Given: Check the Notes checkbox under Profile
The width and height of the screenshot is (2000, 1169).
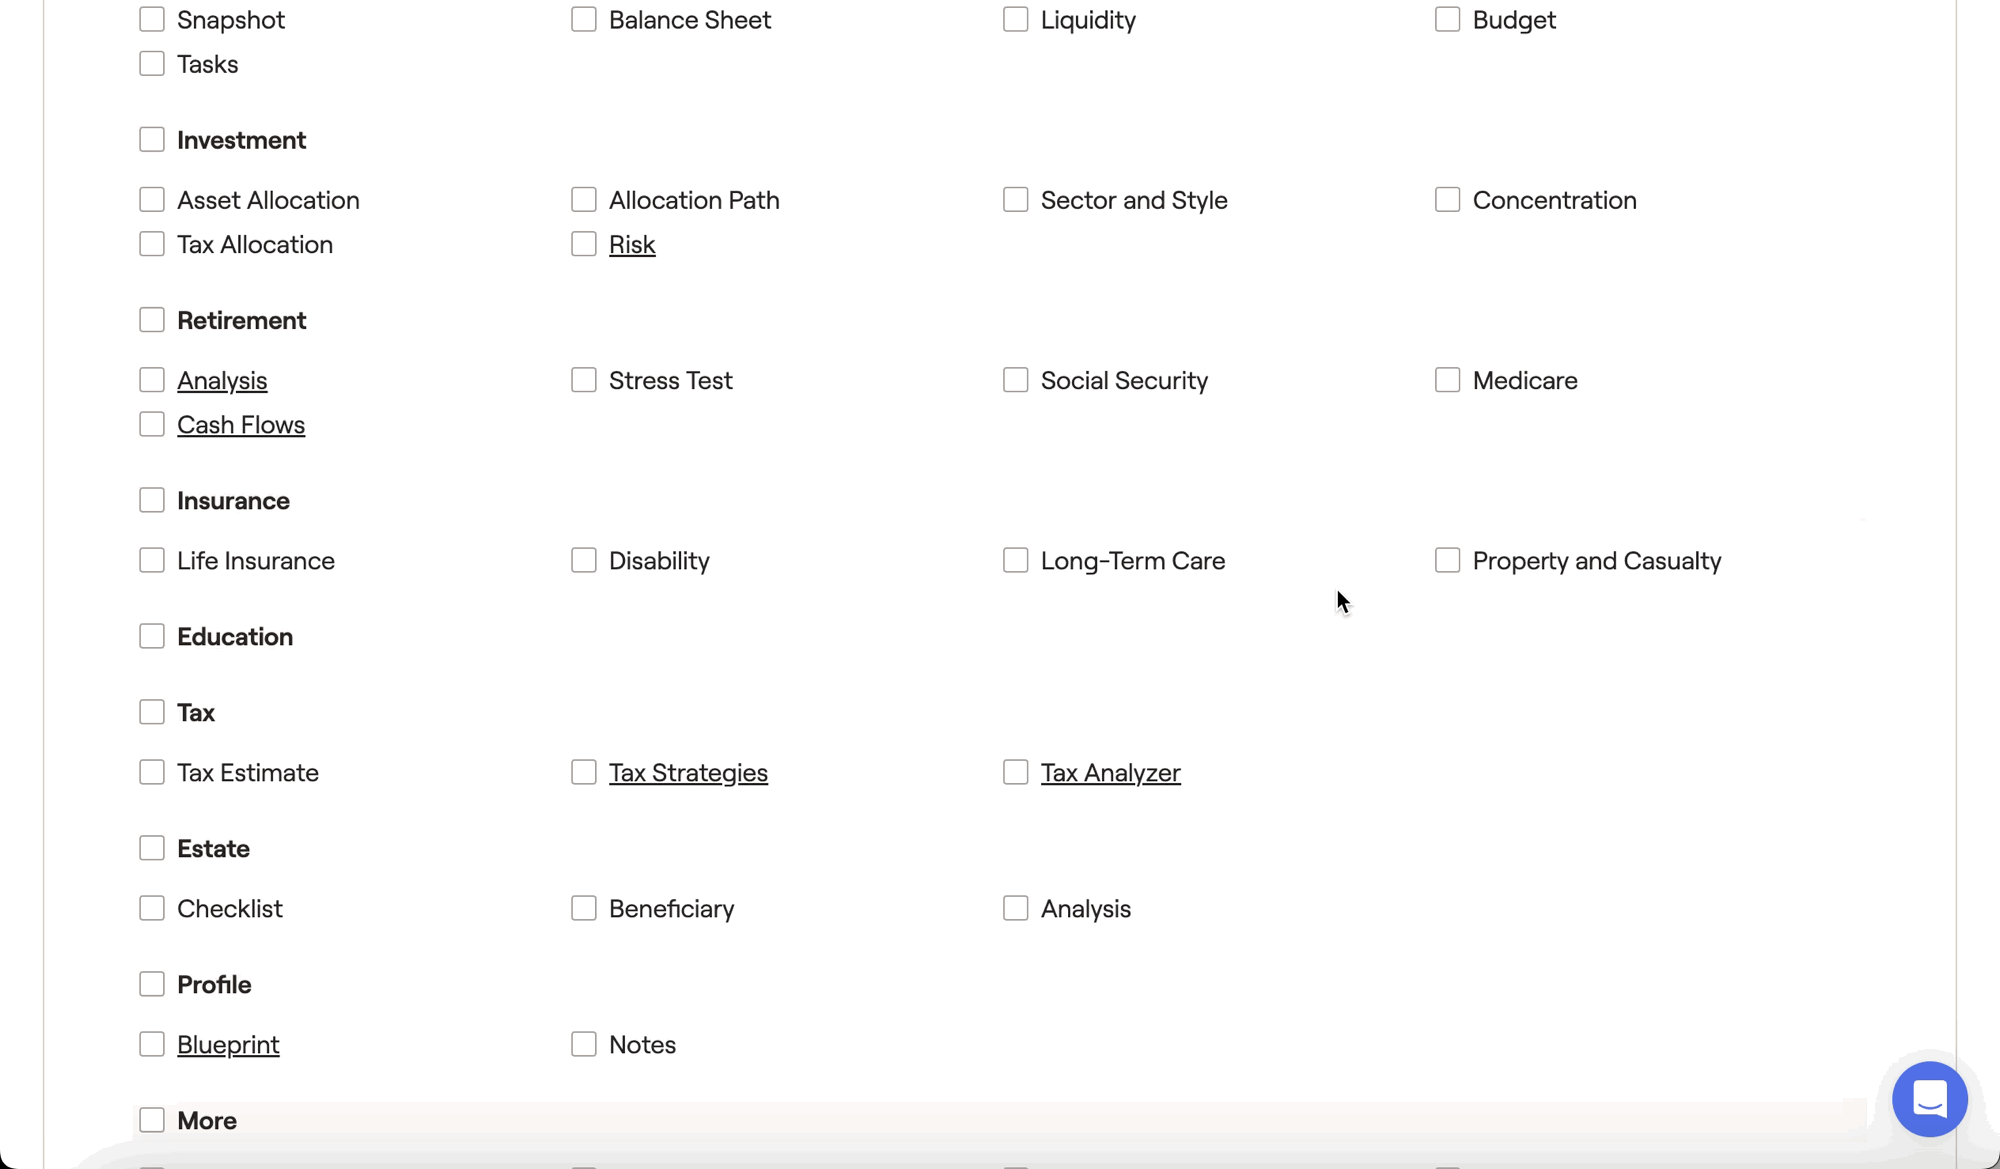Looking at the screenshot, I should coord(584,1044).
